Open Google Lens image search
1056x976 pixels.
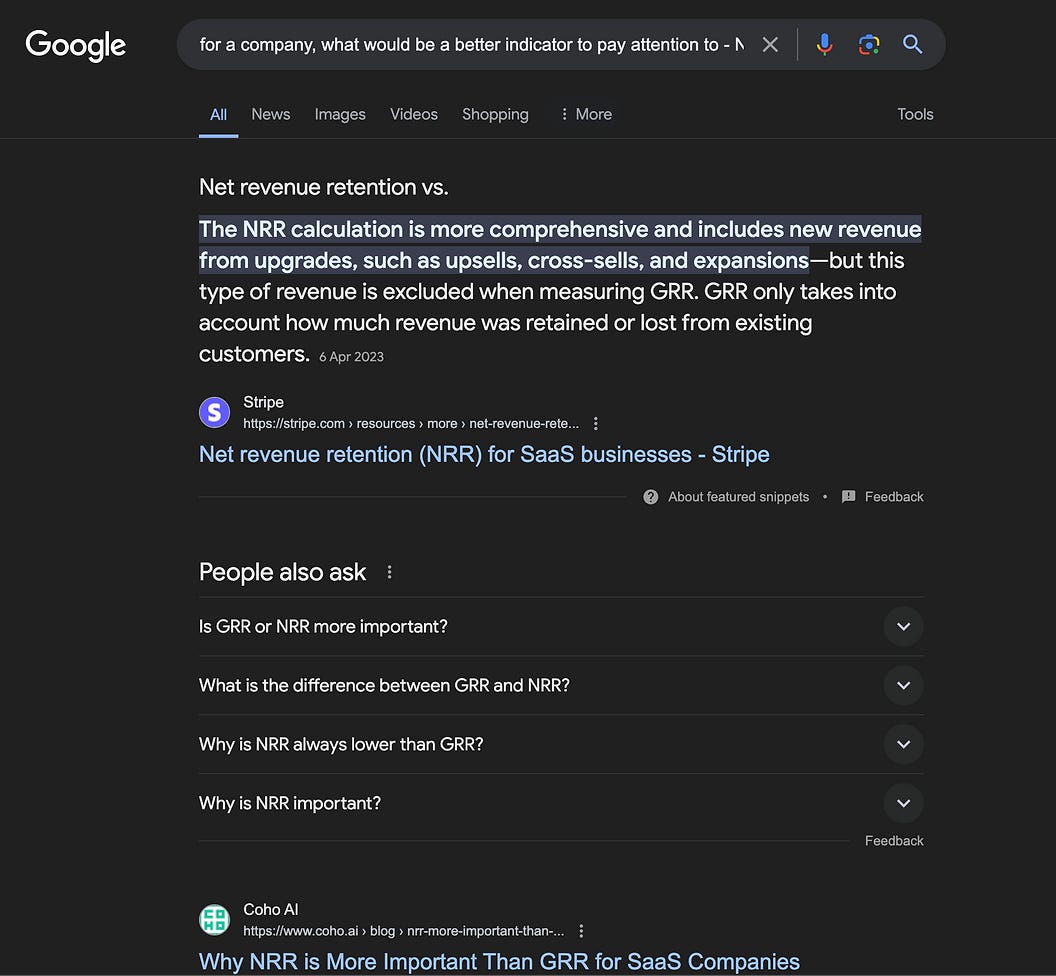(x=869, y=44)
